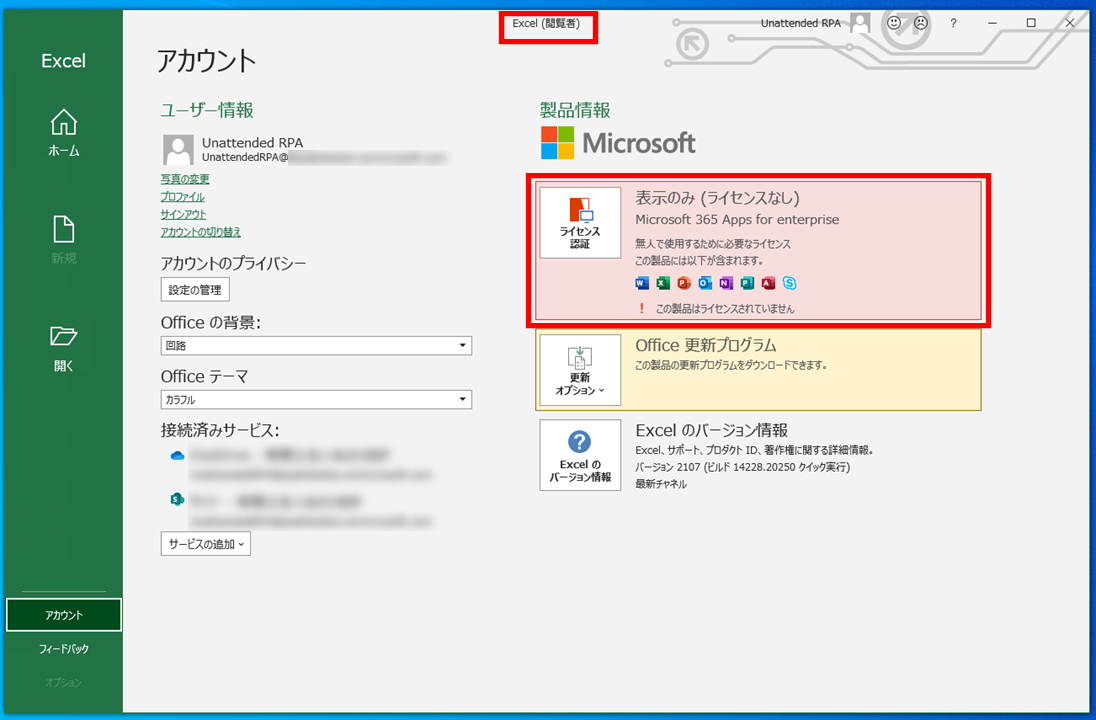Send a frown feedback face
This screenshot has height=720, width=1096.
[x=921, y=23]
